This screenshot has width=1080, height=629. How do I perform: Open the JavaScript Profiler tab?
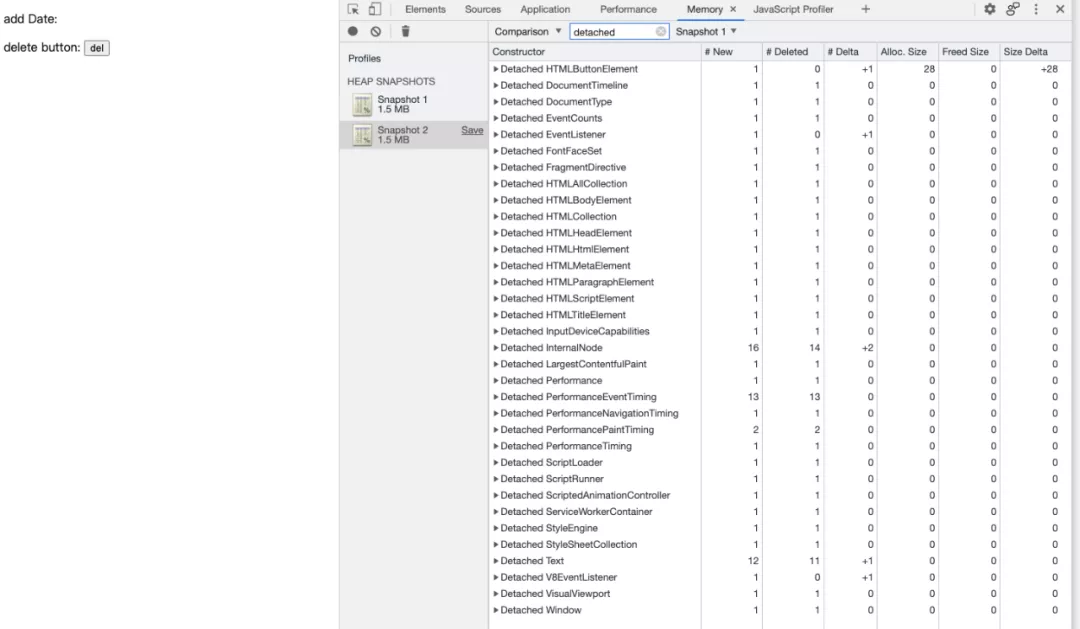(x=793, y=9)
